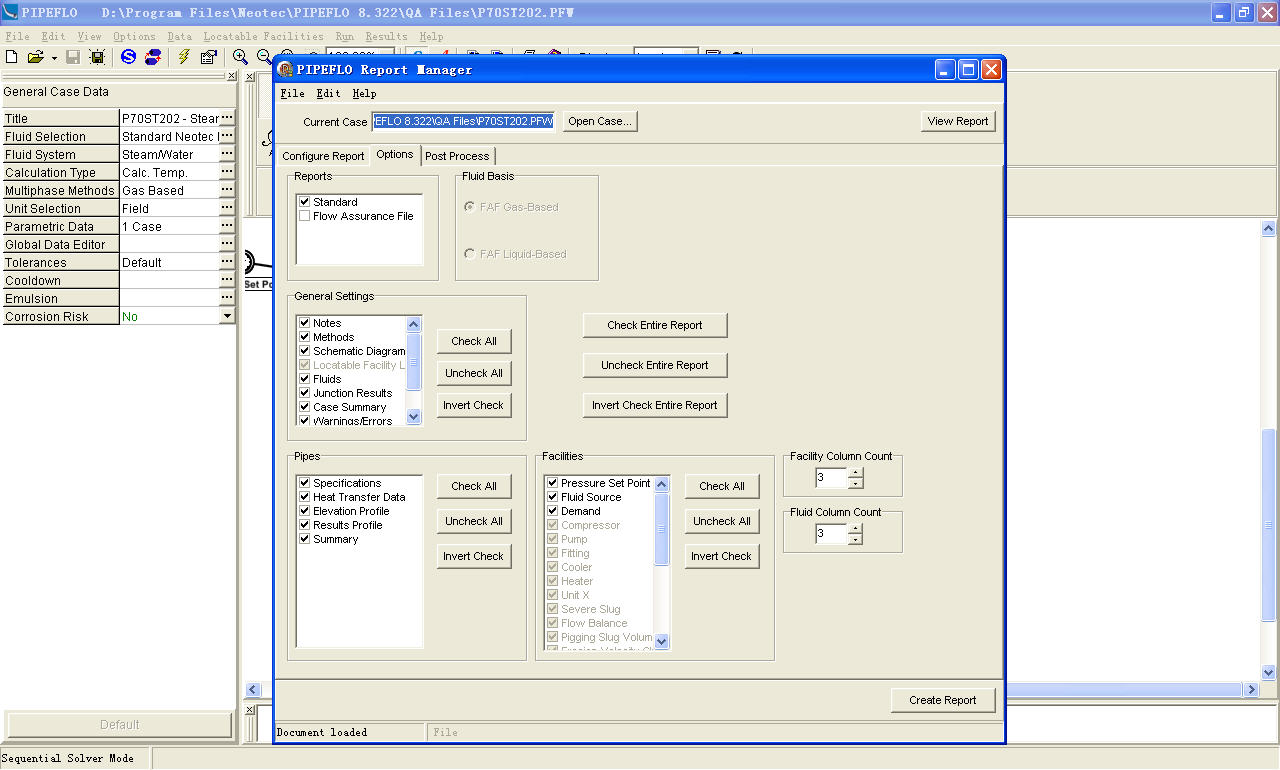Open Calculation Type ellipsis button
This screenshot has width=1280, height=770.
(227, 172)
